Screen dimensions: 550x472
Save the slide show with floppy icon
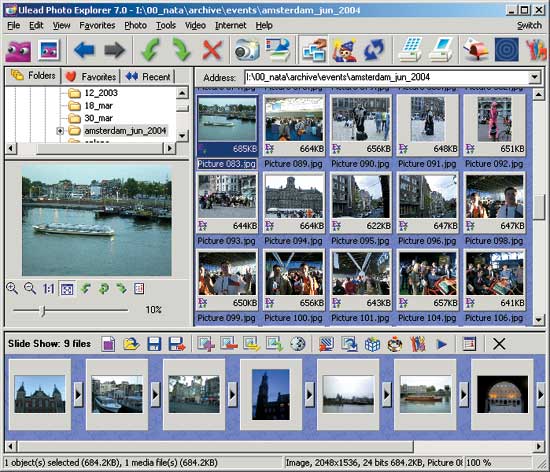coord(154,344)
